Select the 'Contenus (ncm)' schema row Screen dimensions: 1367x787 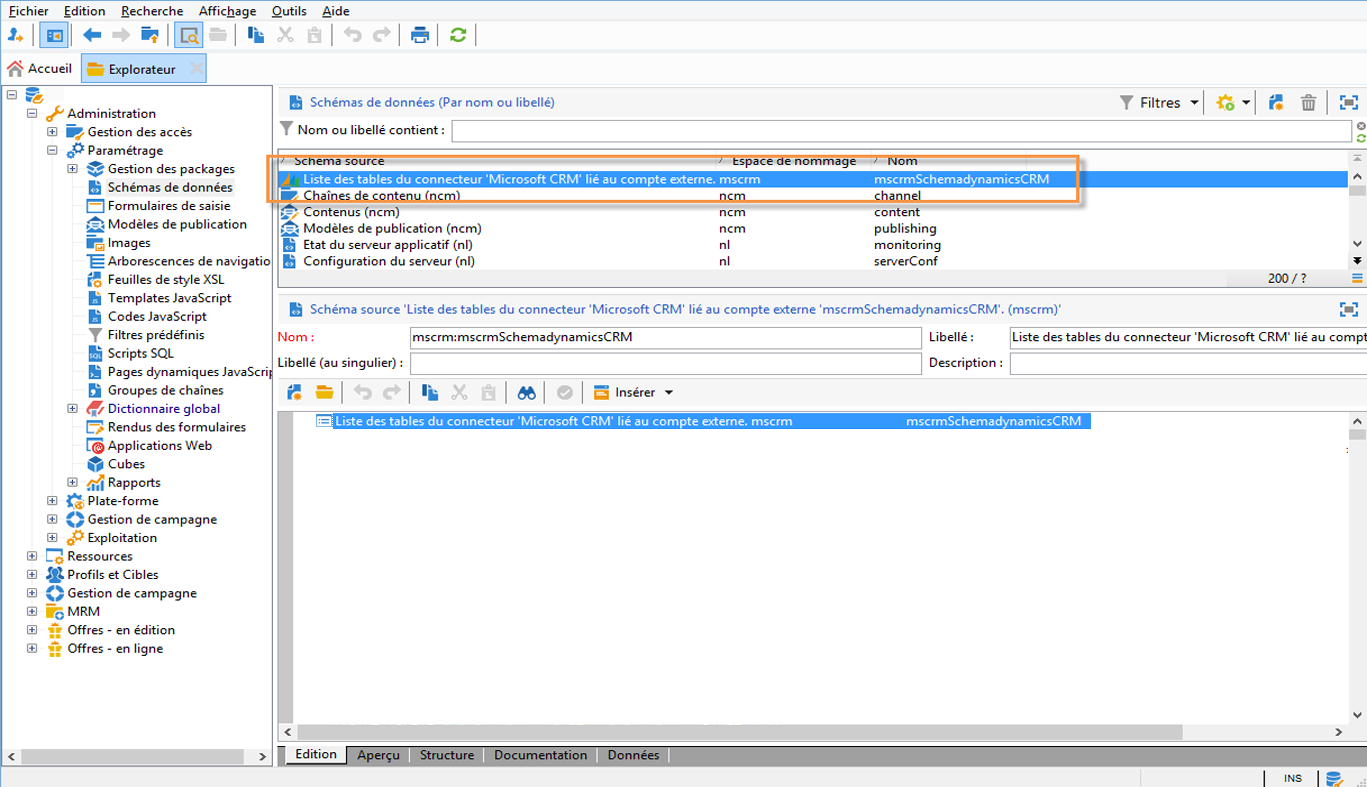pos(813,212)
